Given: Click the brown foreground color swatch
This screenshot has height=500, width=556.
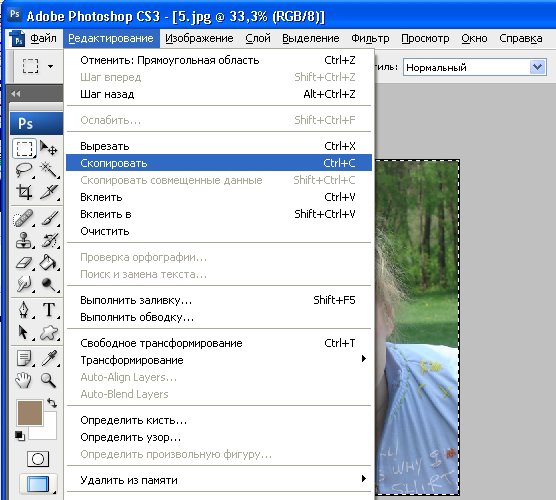Looking at the screenshot, I should (30, 413).
